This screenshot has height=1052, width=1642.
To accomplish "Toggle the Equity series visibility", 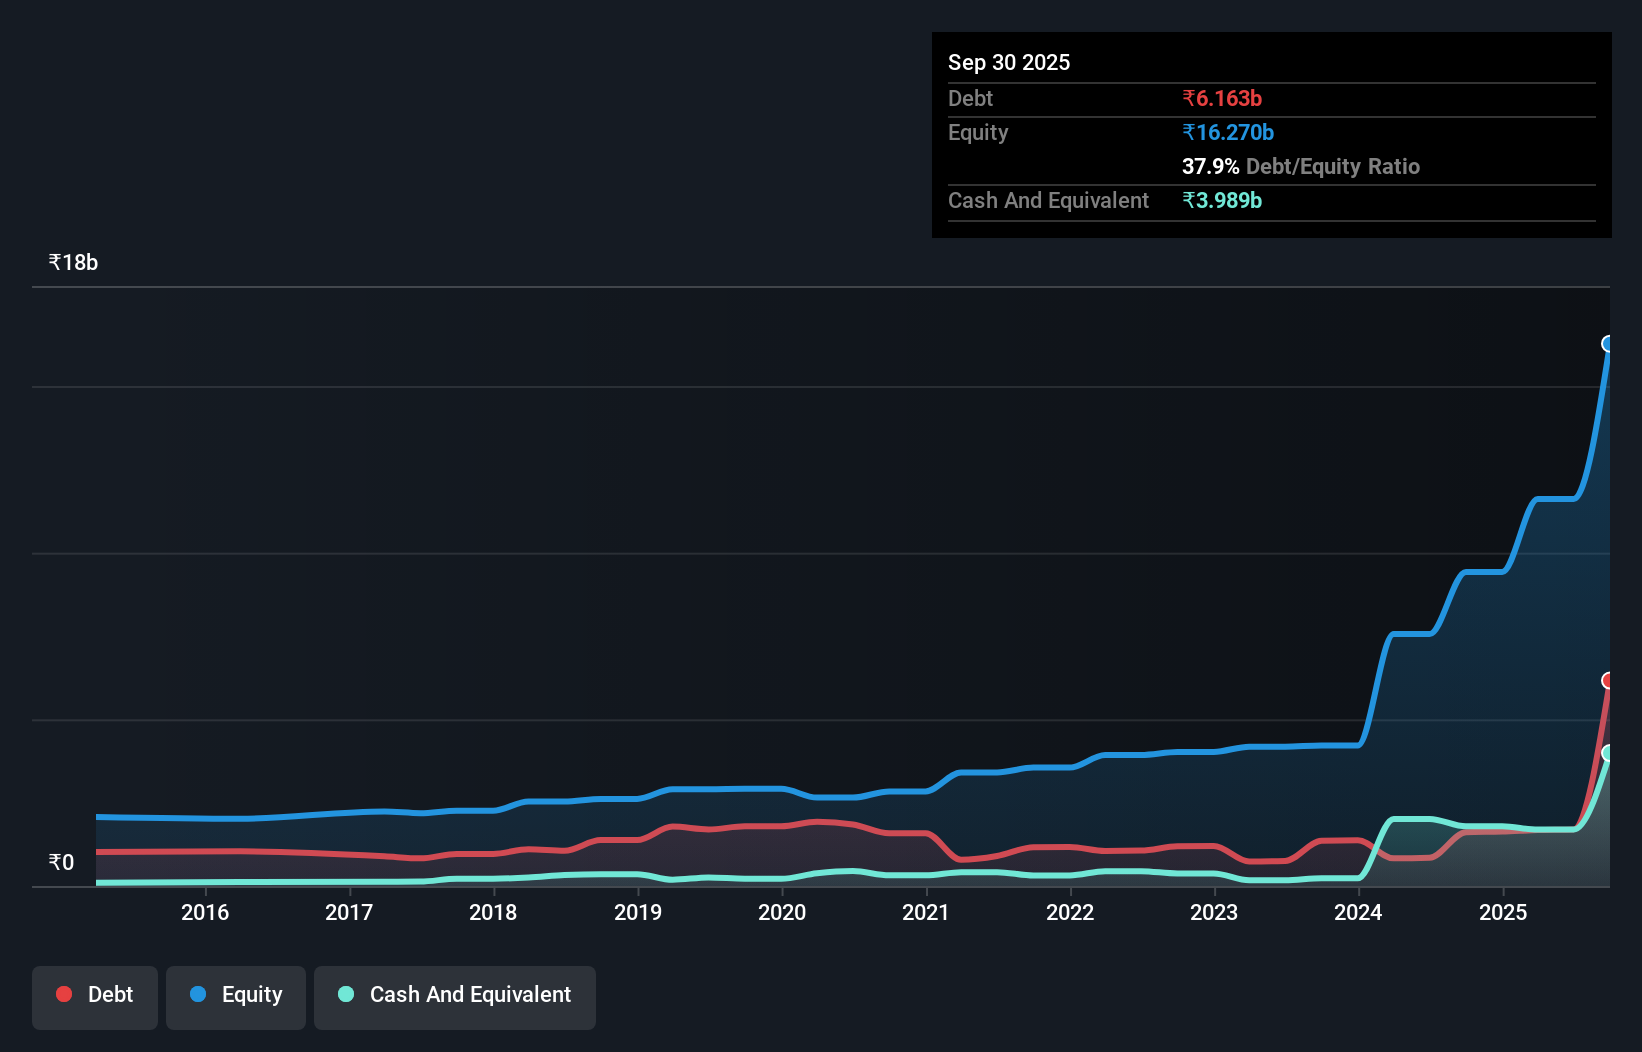I will coord(235,995).
